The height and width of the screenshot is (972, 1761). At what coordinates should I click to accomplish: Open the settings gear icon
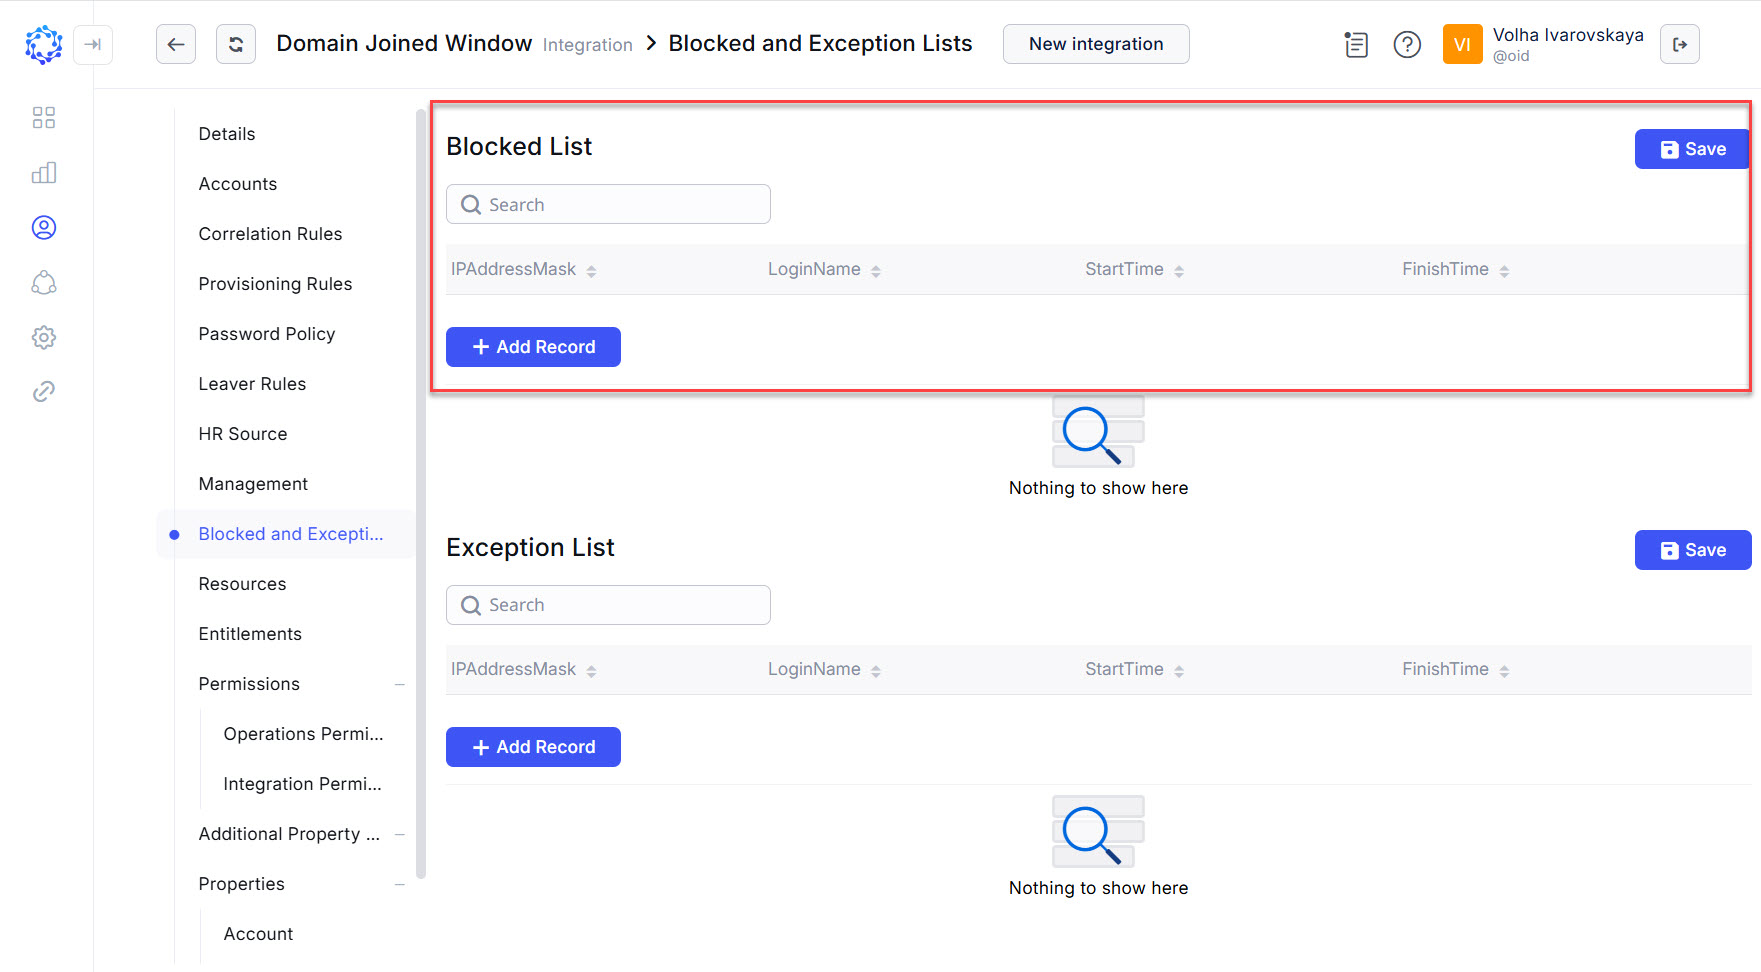44,337
